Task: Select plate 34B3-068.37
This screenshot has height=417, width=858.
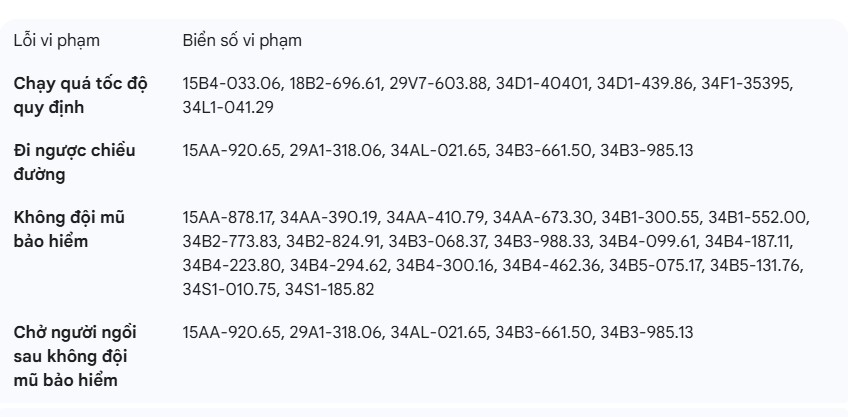Action: tap(437, 241)
